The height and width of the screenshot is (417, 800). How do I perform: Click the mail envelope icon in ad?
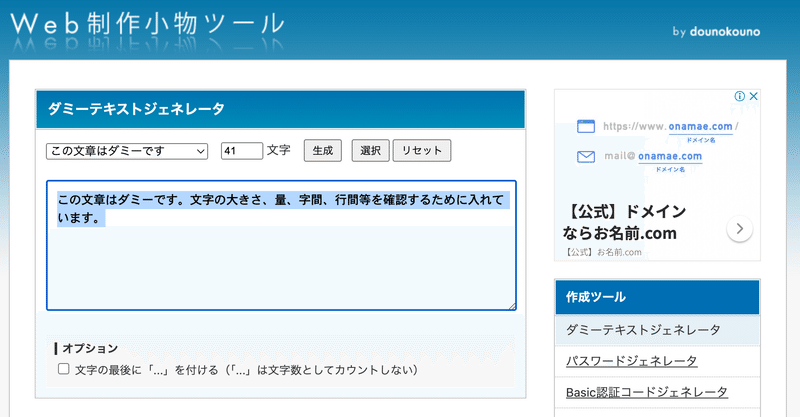[586, 157]
